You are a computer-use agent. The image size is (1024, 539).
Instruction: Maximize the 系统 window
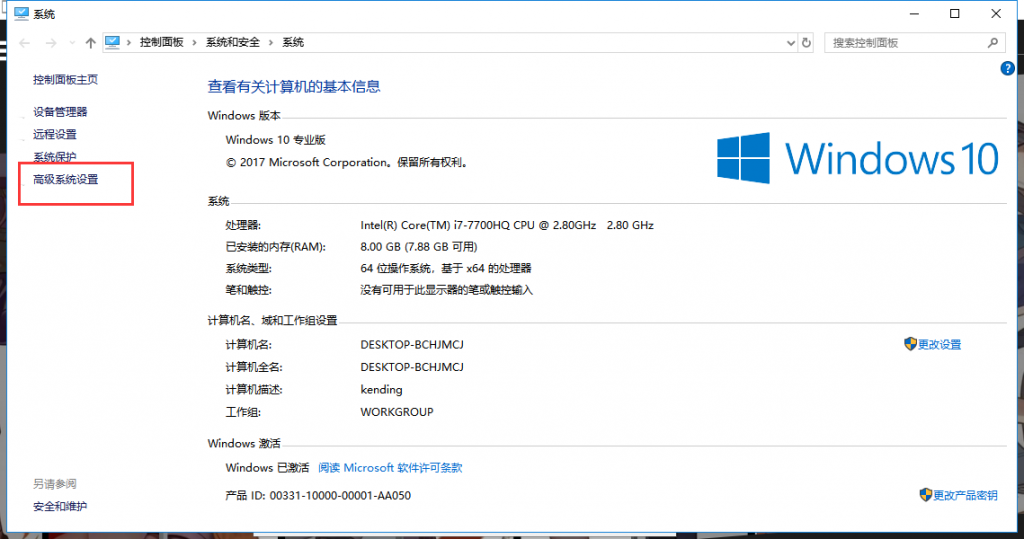tap(955, 14)
